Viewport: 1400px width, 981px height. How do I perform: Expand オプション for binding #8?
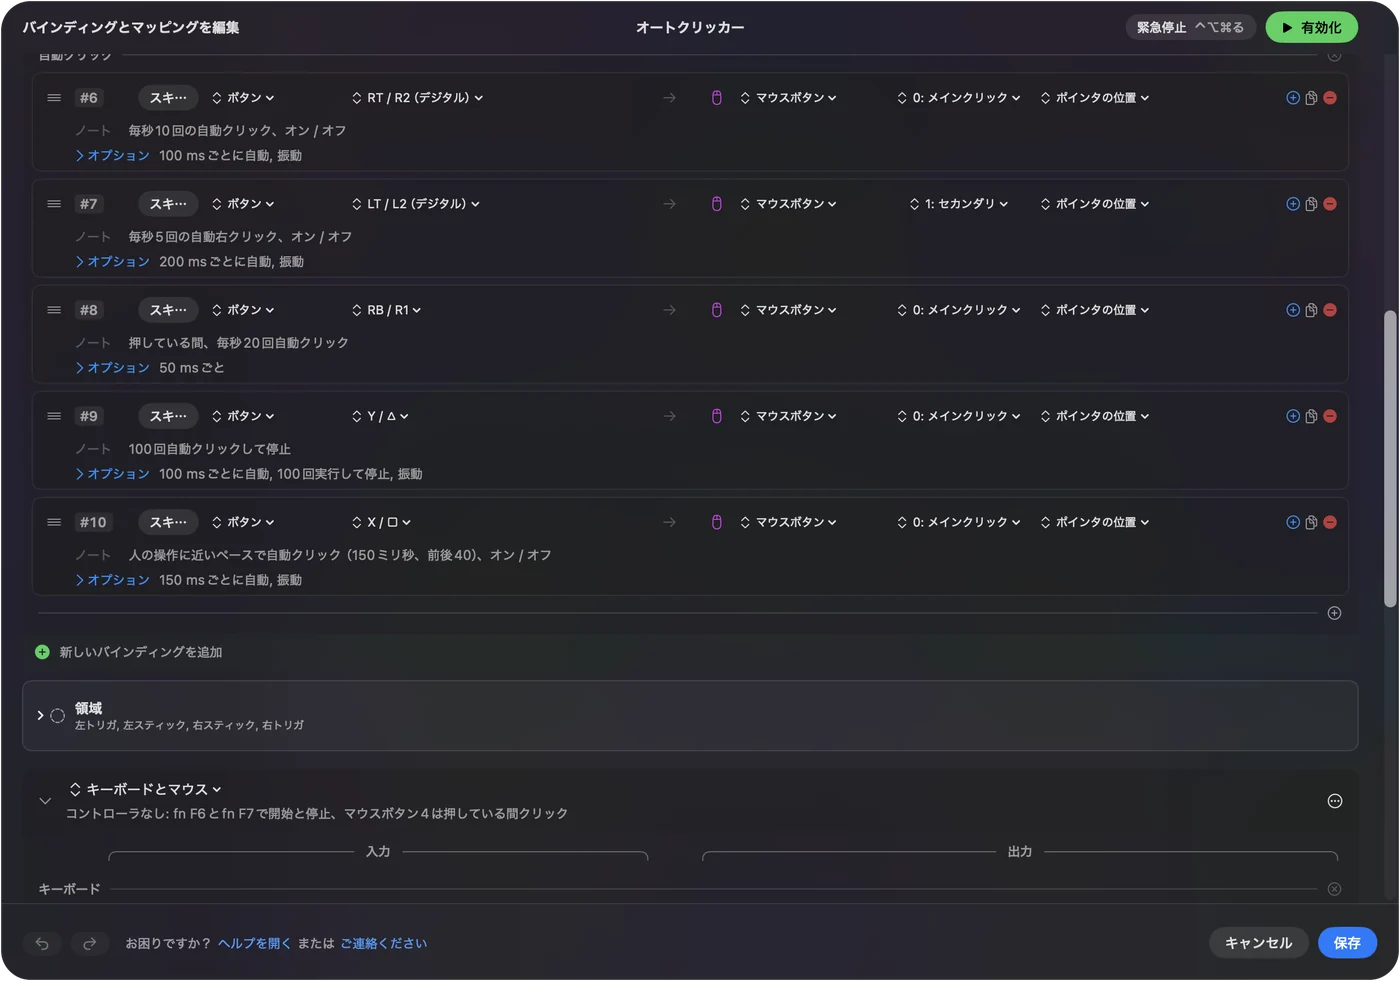[x=112, y=368]
